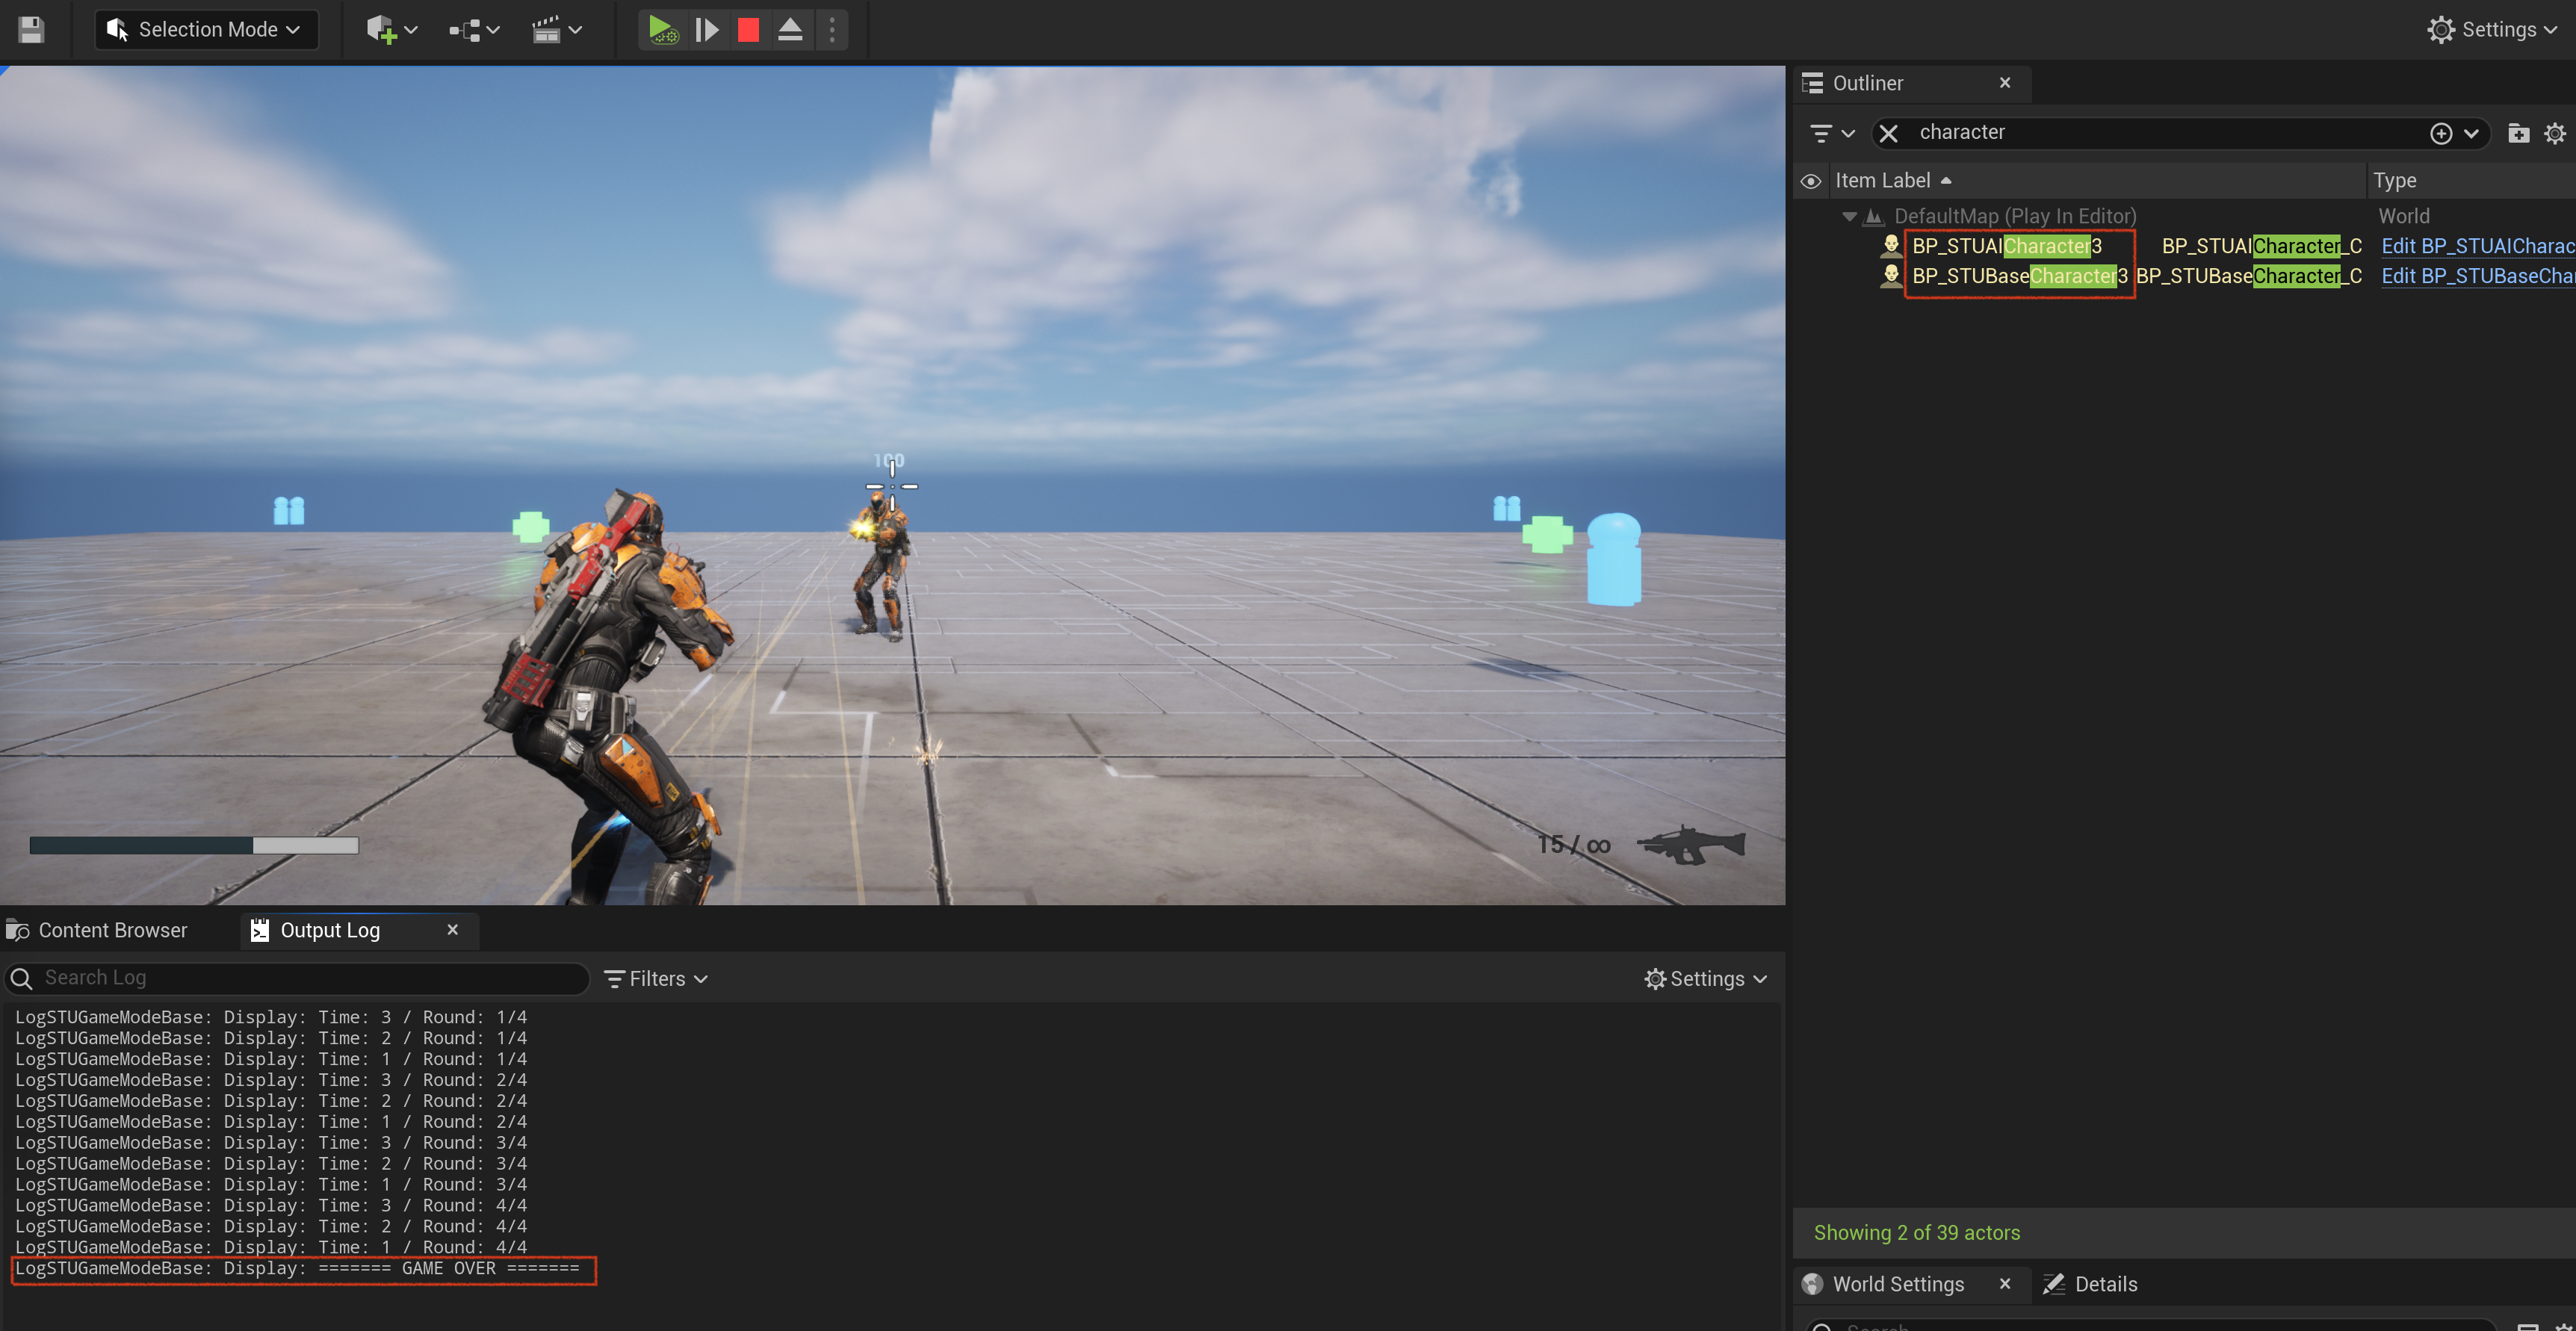Open the Output Log Filters dropdown

click(657, 979)
